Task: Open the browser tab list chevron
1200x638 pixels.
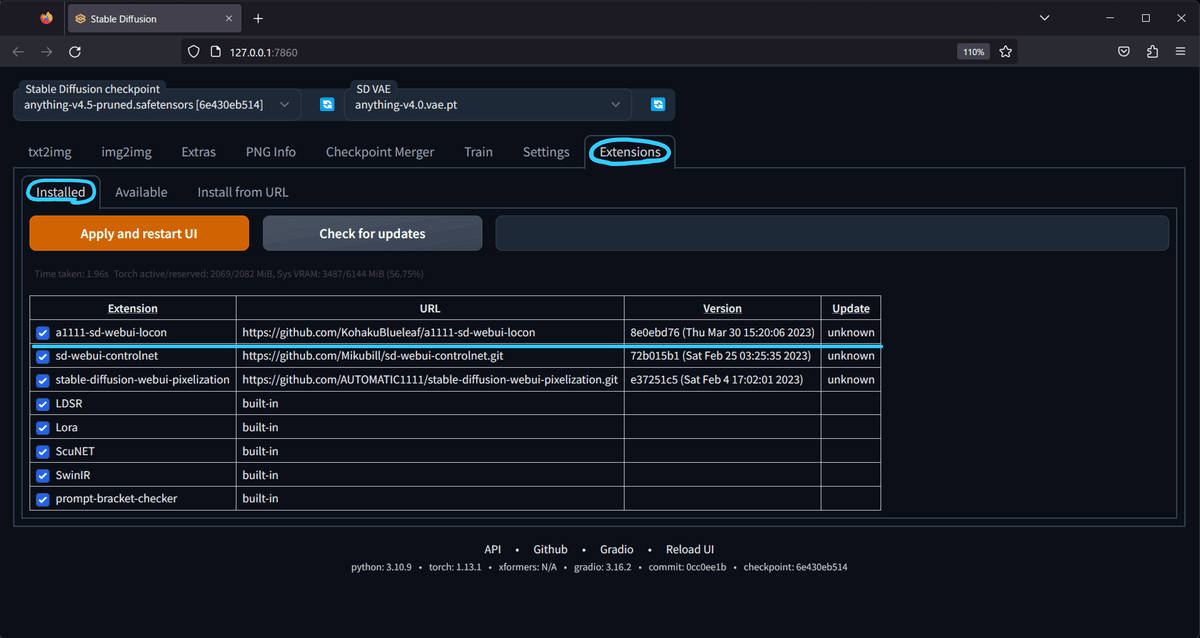Action: pyautogui.click(x=1044, y=18)
